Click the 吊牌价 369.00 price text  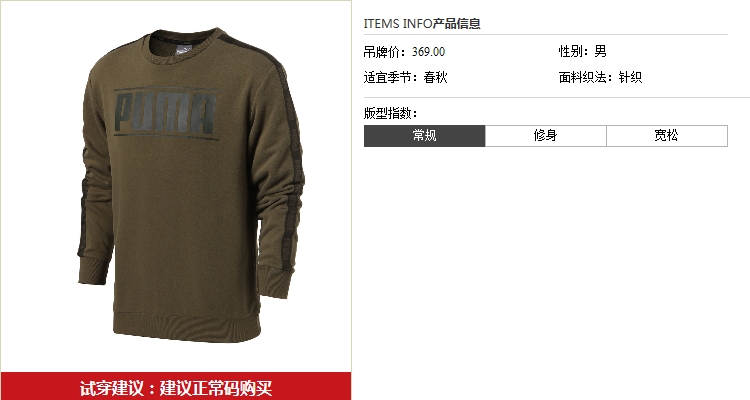click(x=404, y=52)
